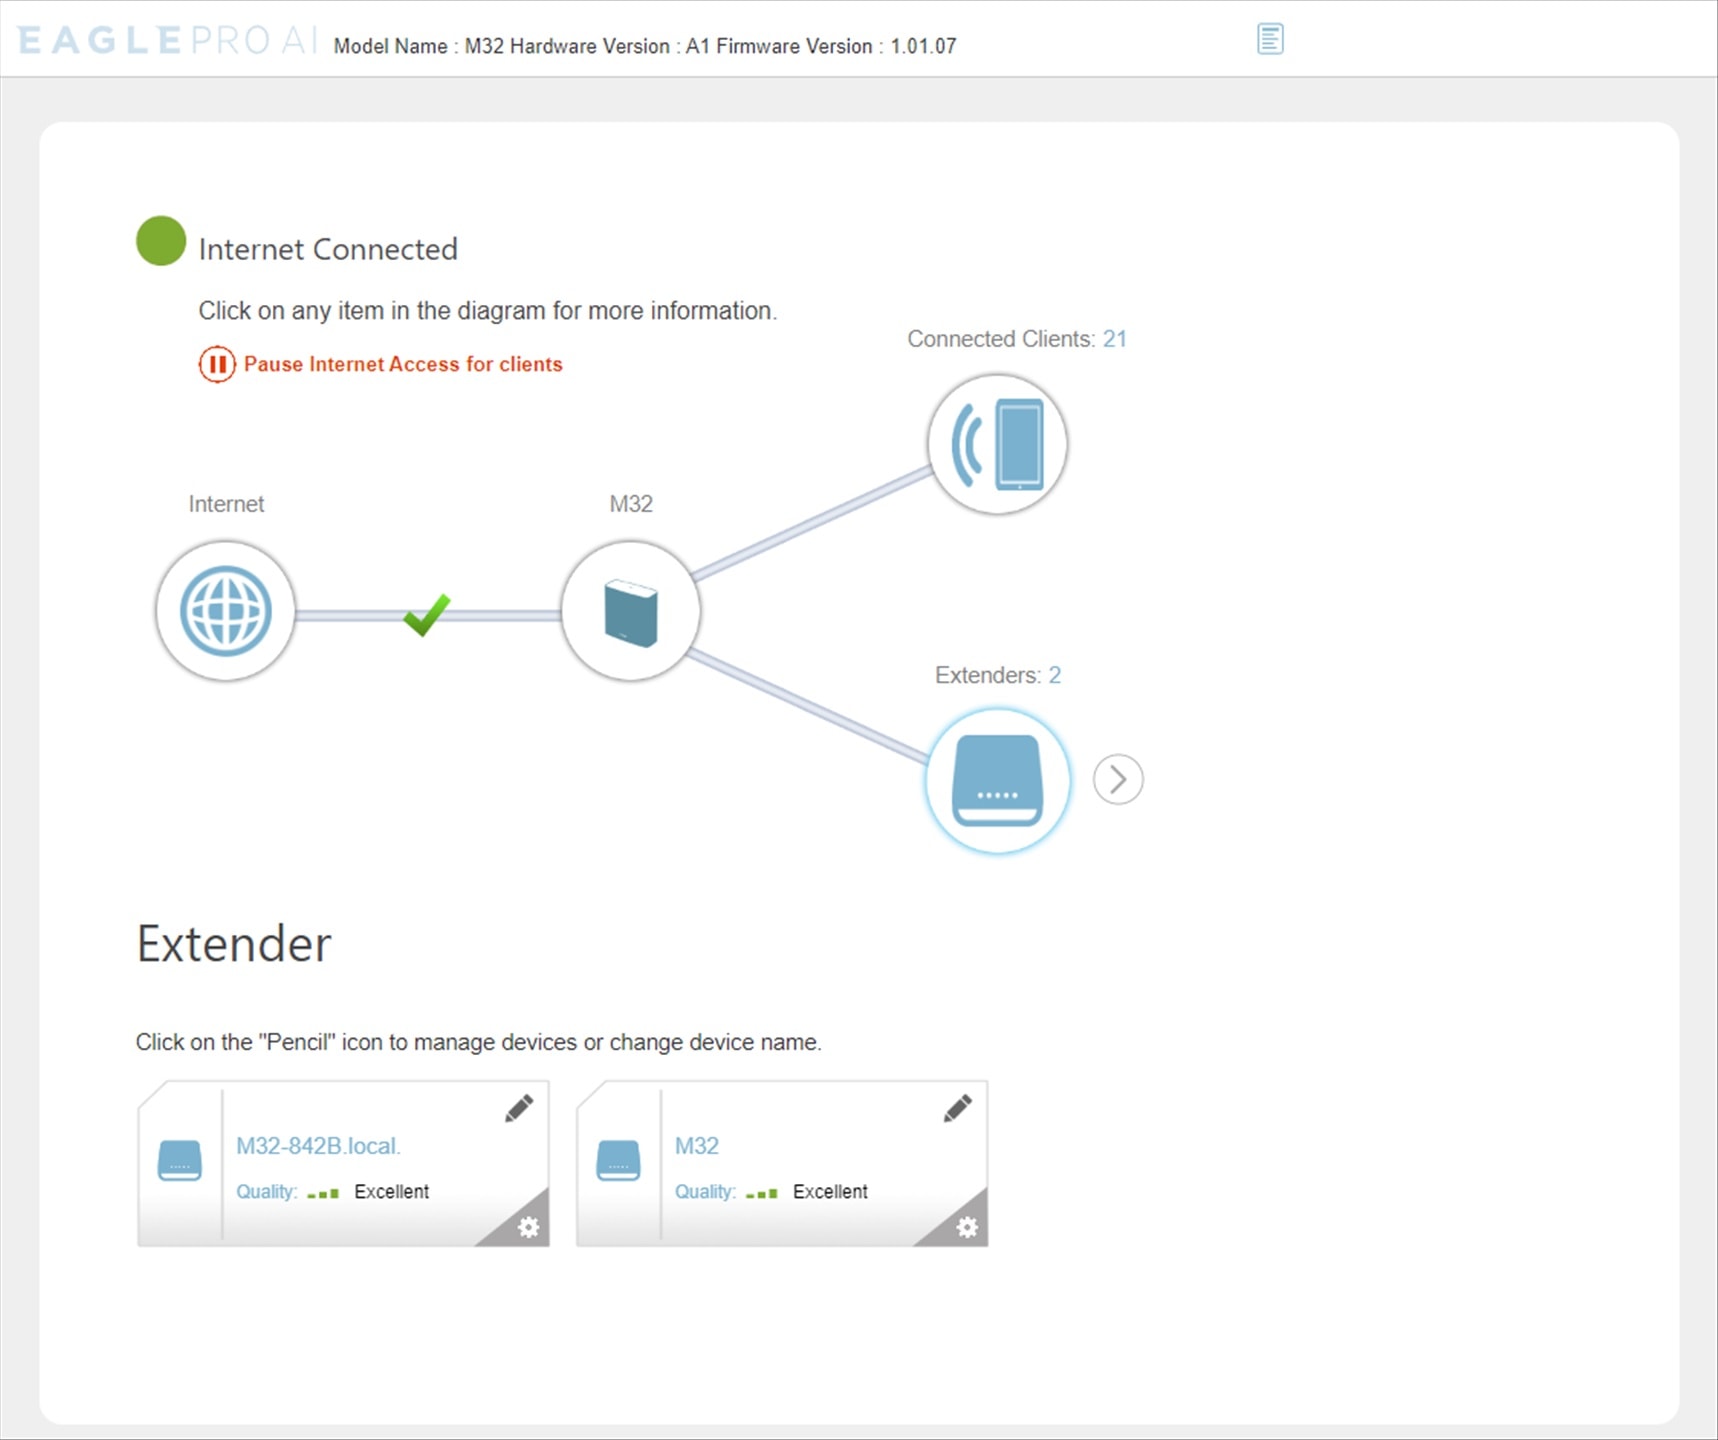Click the Extenders count 2
Screen dimensions: 1718x1440
1055,675
